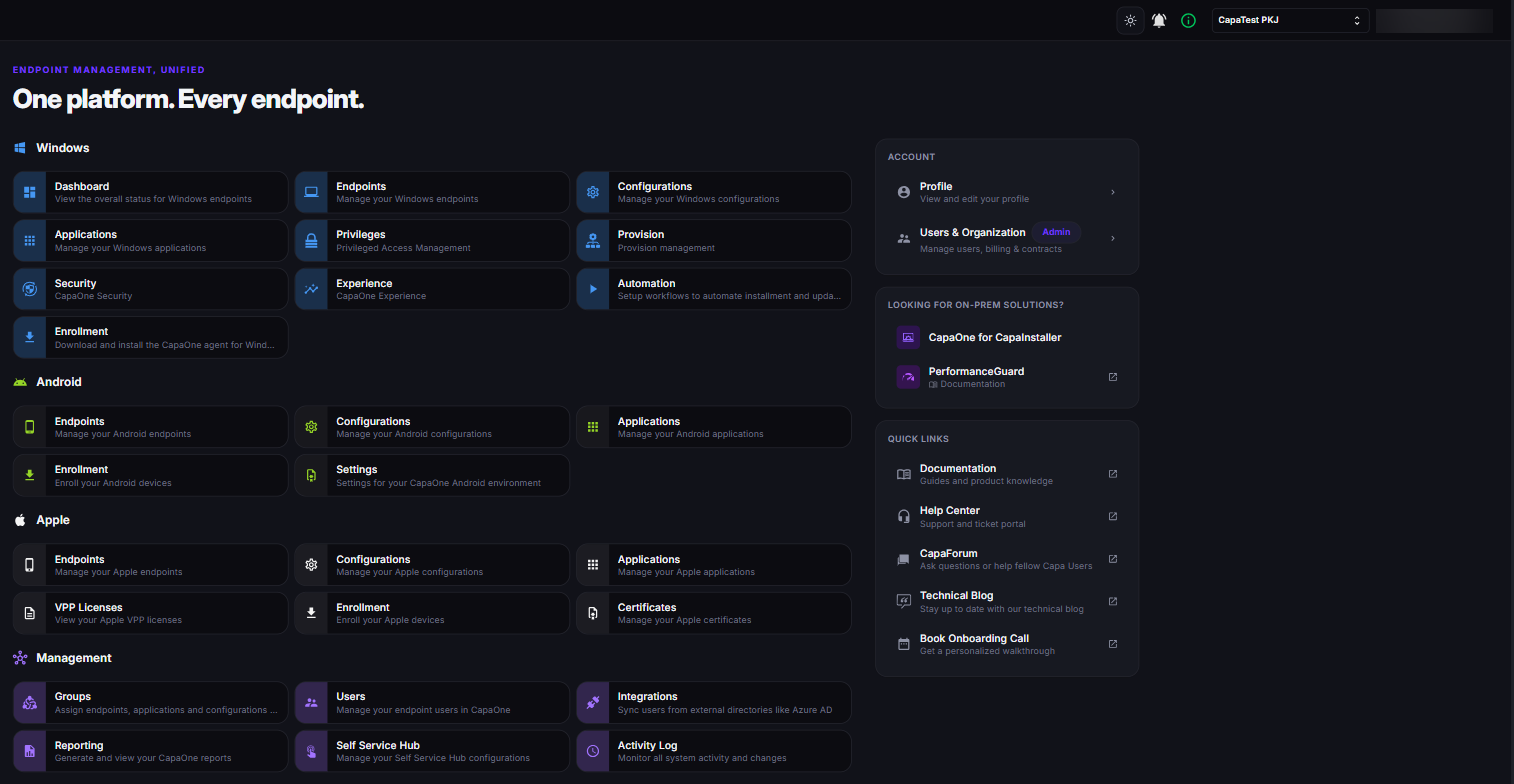Open the Automation play icon
Viewport: 1514px width, 784px height.
pos(593,289)
